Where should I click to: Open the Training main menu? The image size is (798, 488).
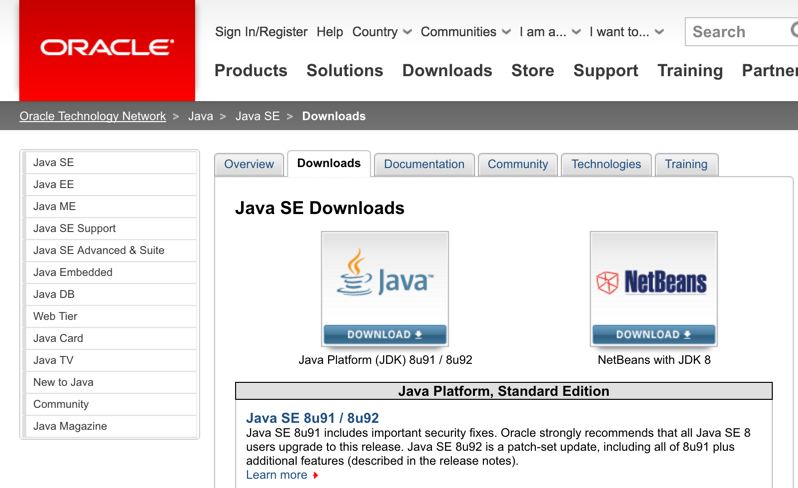pyautogui.click(x=690, y=70)
